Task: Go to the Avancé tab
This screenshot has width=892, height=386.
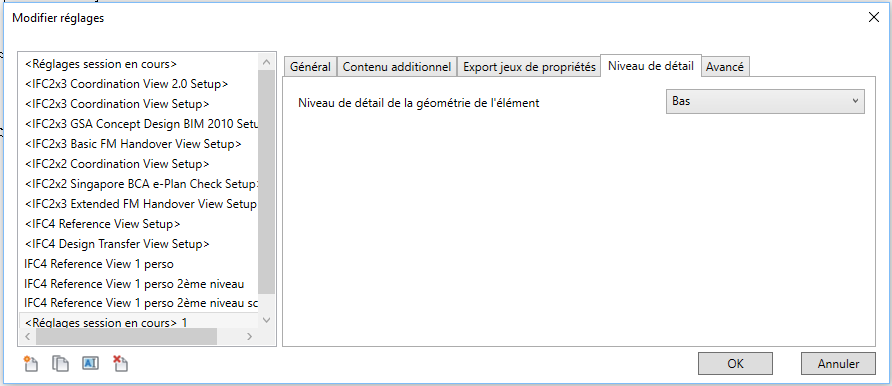Action: point(725,67)
